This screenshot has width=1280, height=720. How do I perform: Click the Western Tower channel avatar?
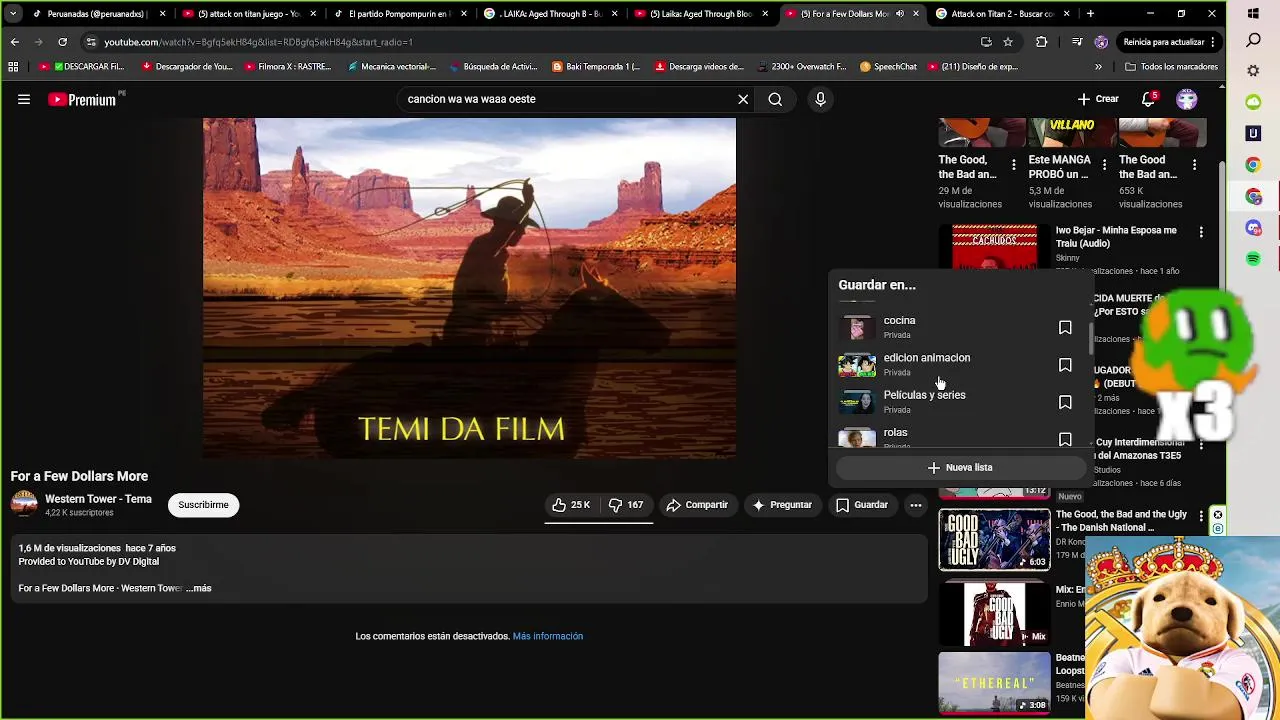24,504
